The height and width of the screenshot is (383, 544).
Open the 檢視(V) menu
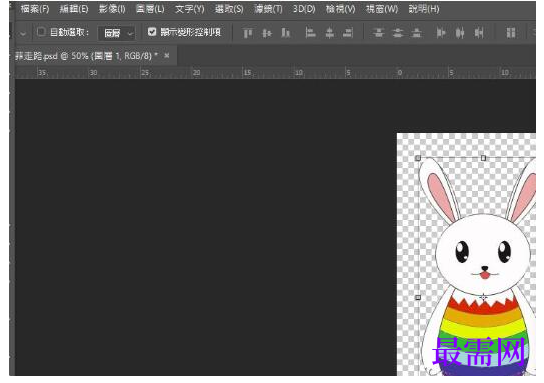[x=340, y=9]
